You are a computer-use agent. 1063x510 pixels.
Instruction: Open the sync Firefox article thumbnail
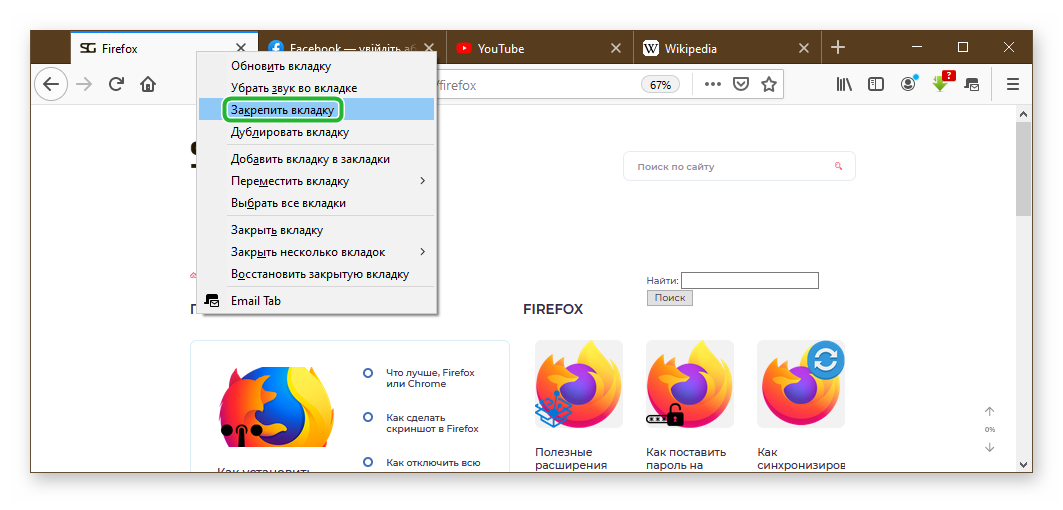coord(801,384)
